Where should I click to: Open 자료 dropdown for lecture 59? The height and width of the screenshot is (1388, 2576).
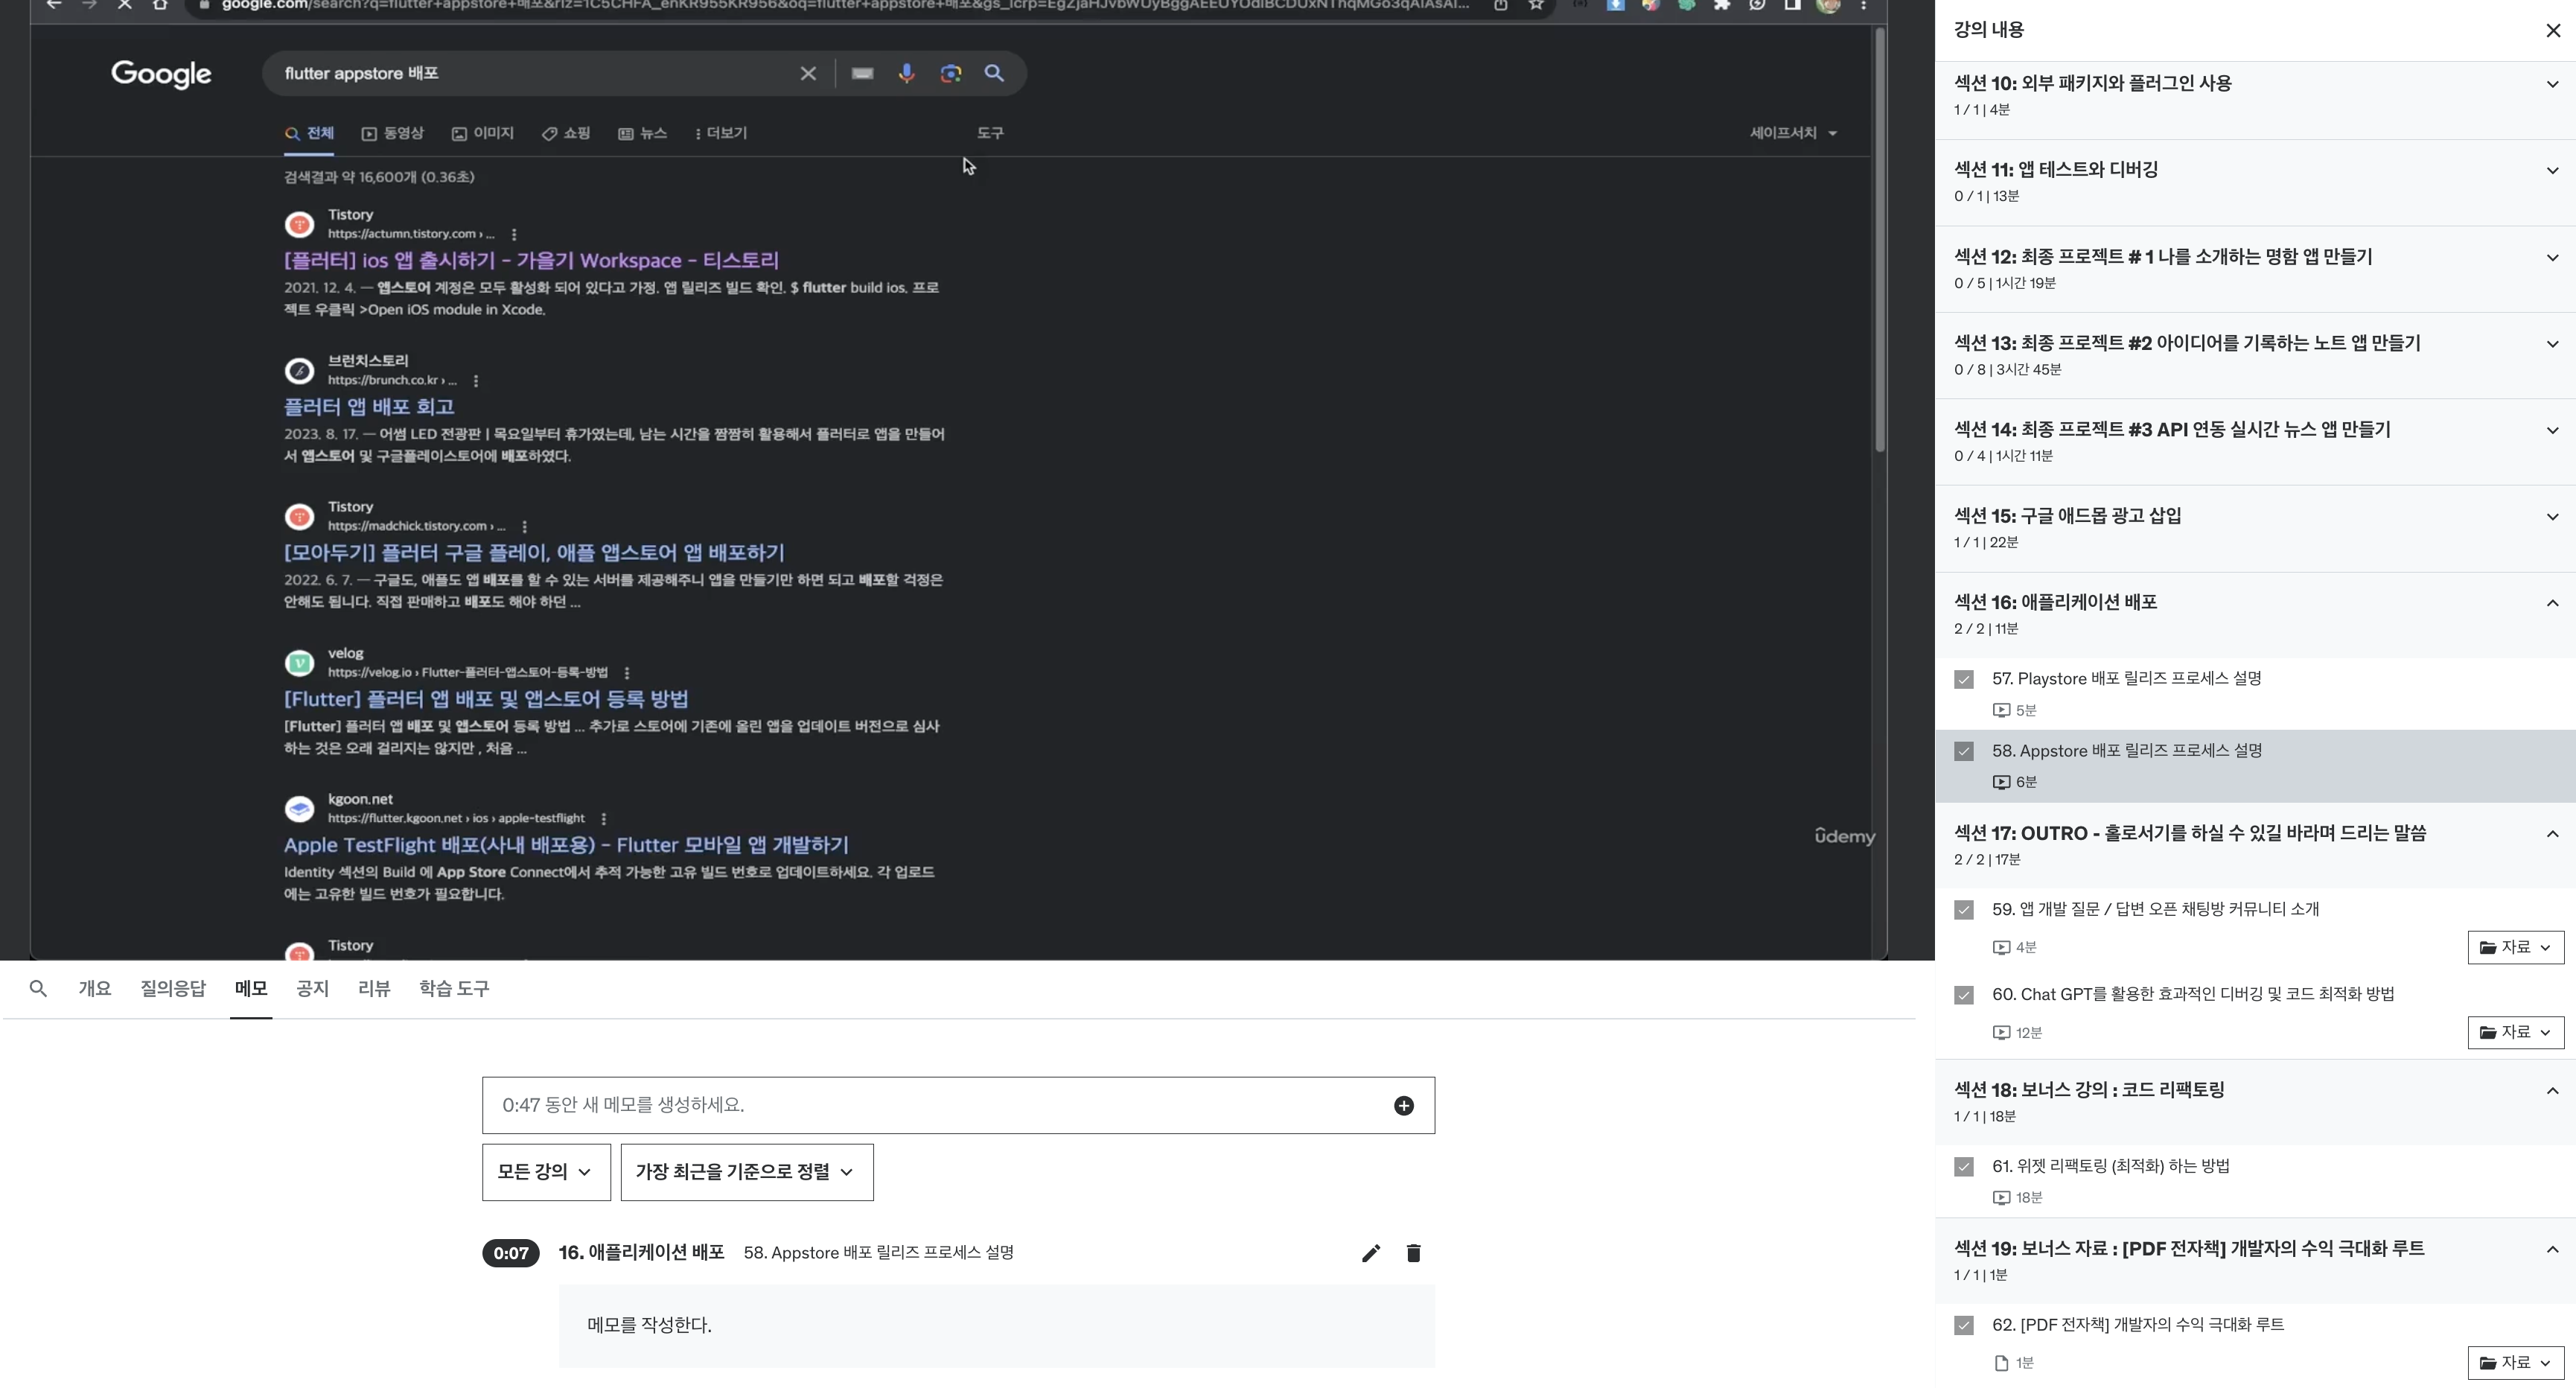pyautogui.click(x=2516, y=948)
